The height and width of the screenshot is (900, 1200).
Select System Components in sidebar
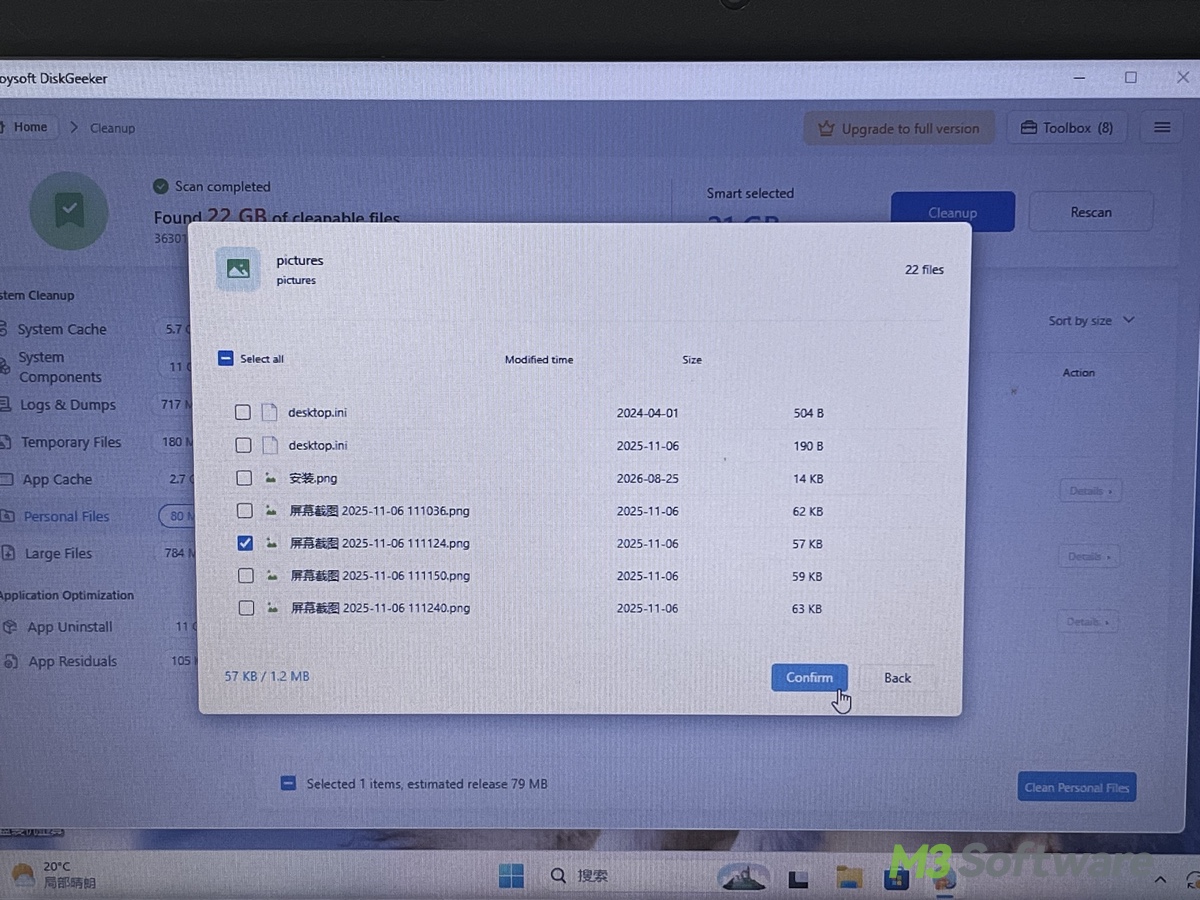click(x=60, y=367)
